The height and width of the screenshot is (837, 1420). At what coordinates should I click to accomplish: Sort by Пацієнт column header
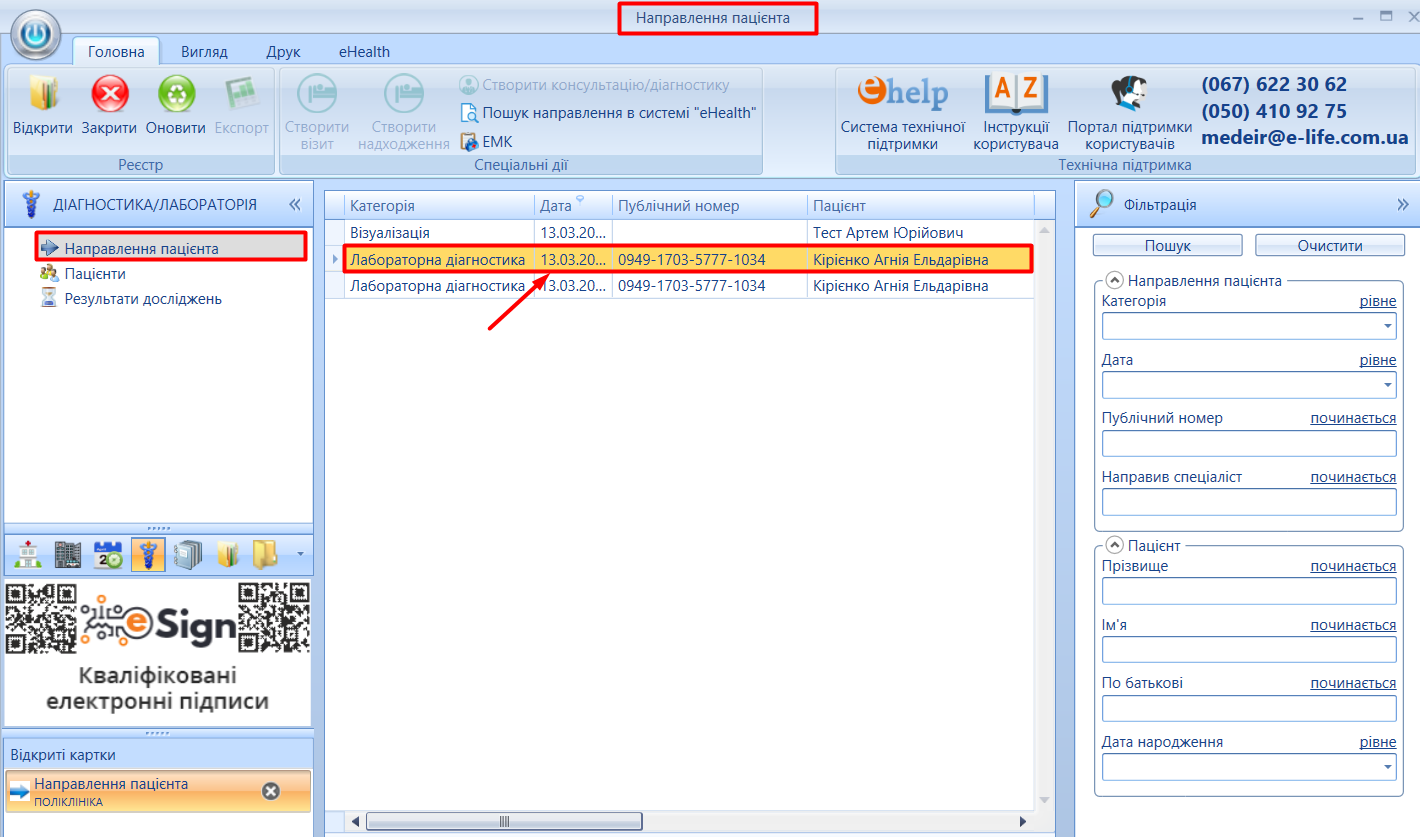(920, 205)
